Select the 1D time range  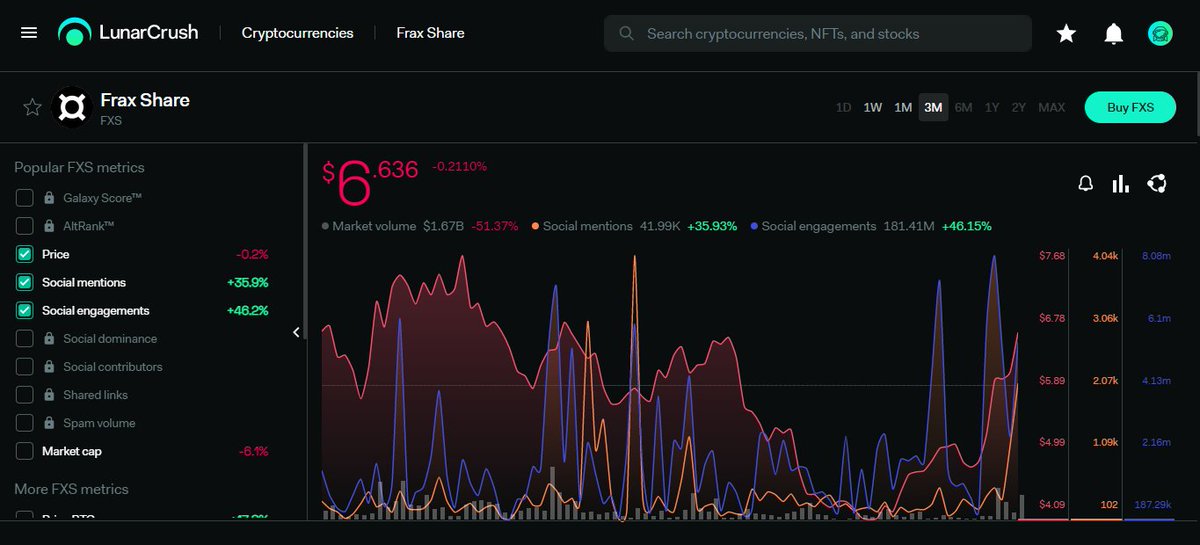coord(843,107)
